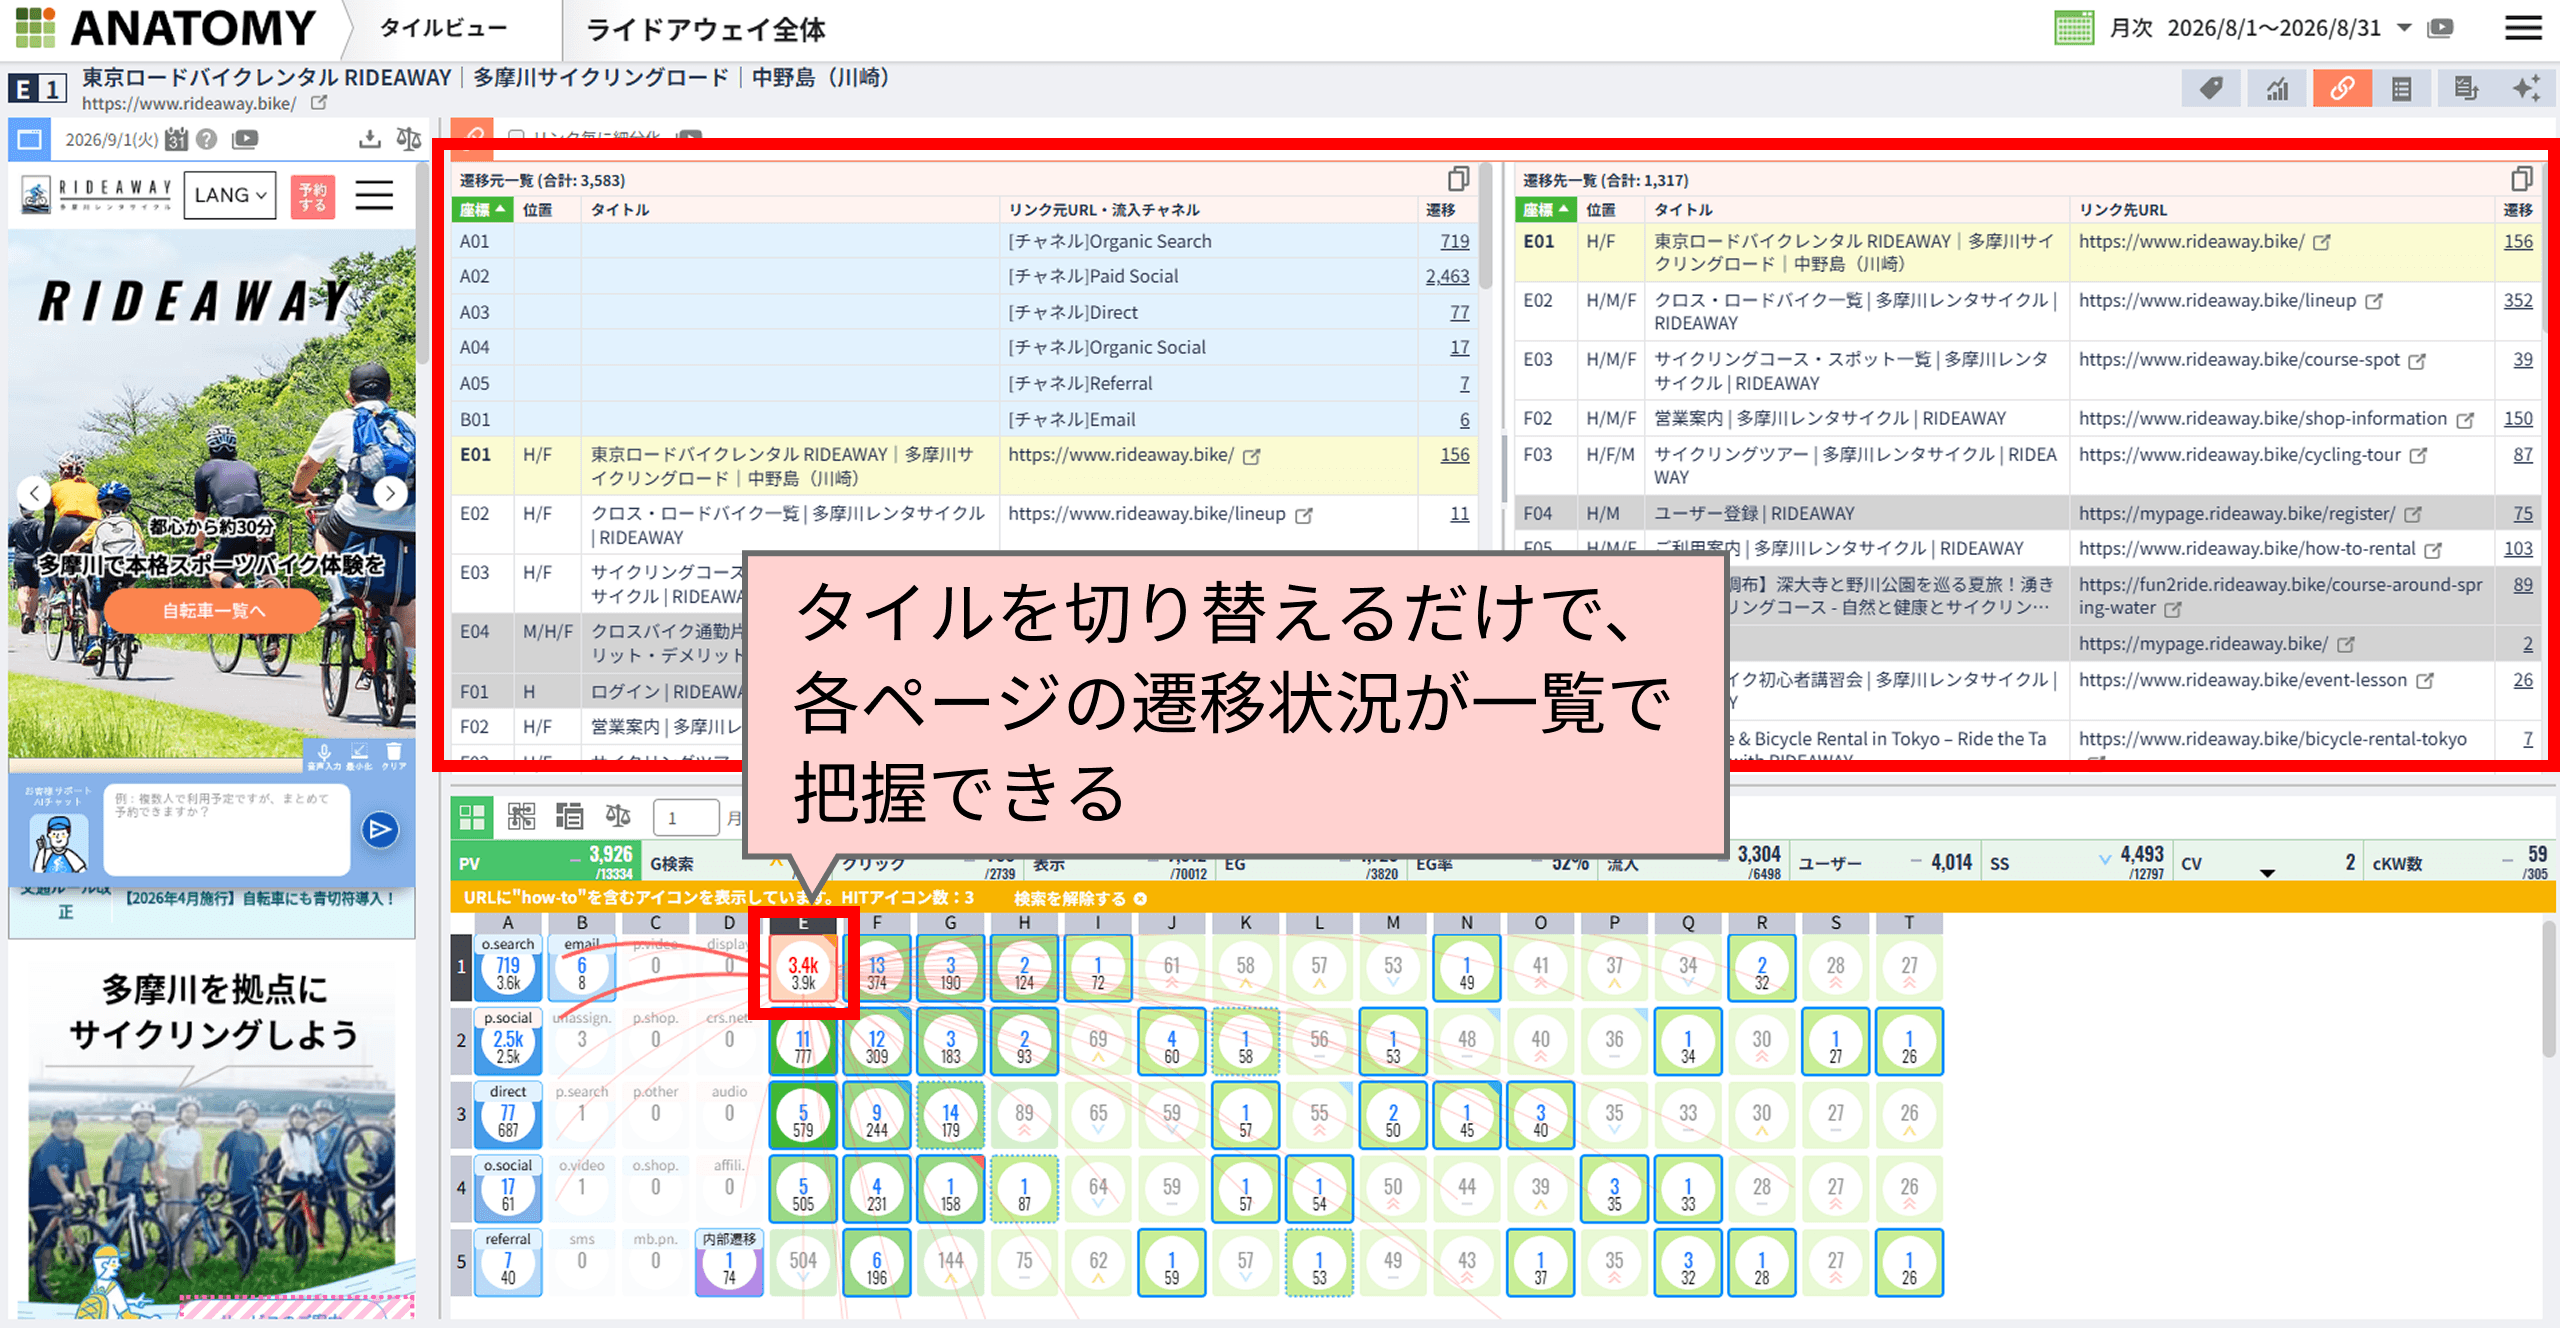Select the green tile grid view icon

coord(472,817)
